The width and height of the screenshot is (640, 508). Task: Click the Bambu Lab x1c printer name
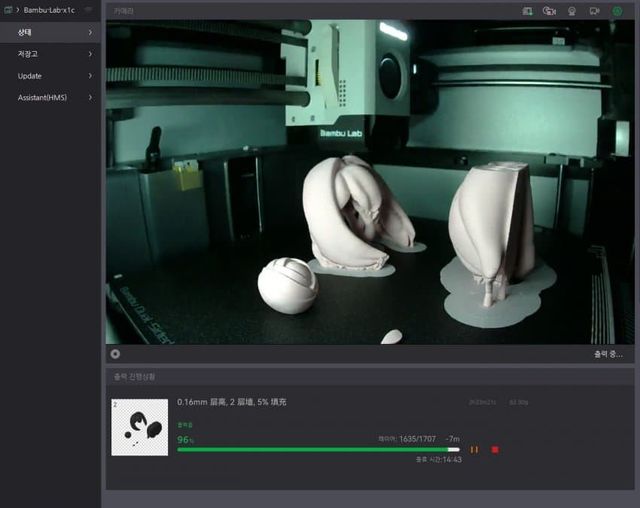click(x=49, y=10)
